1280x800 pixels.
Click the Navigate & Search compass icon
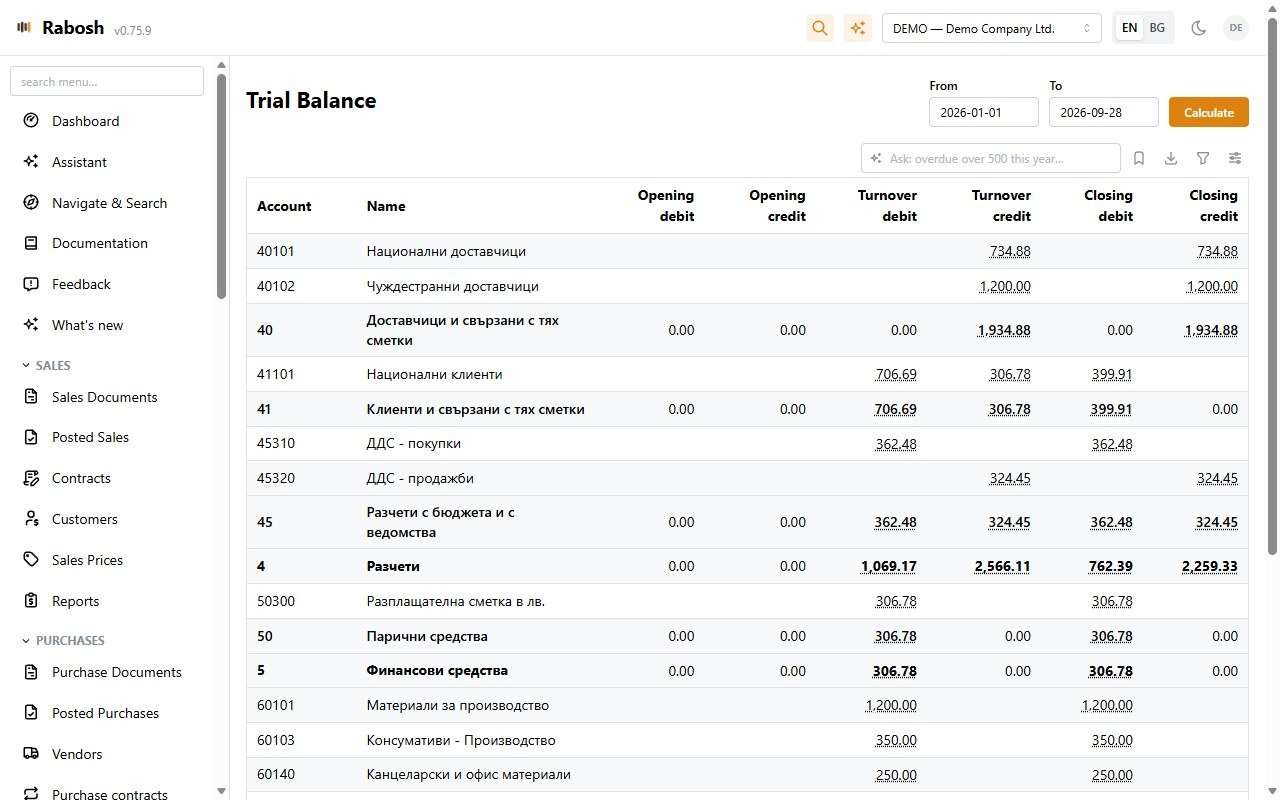tap(31, 203)
